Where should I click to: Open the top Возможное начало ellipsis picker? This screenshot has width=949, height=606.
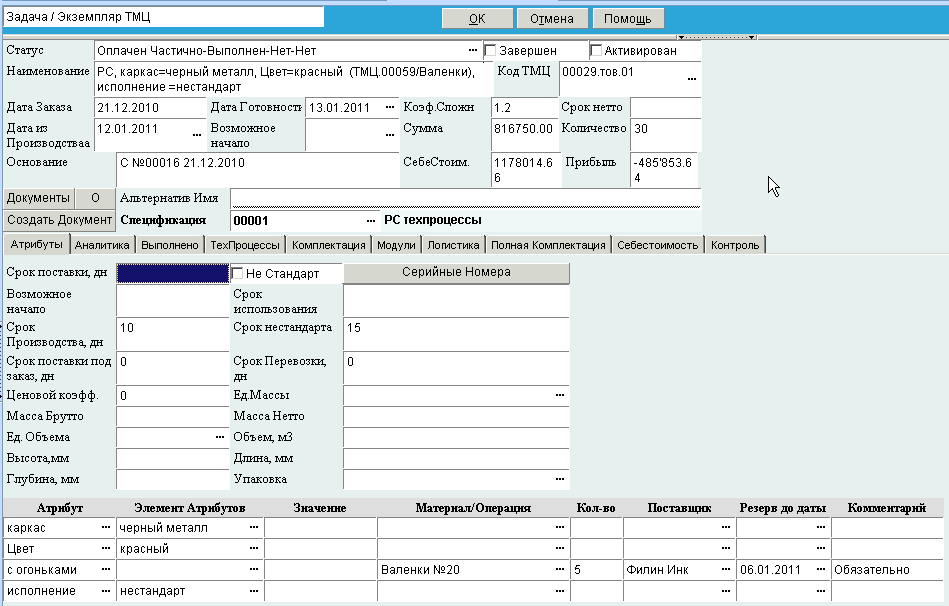point(390,134)
